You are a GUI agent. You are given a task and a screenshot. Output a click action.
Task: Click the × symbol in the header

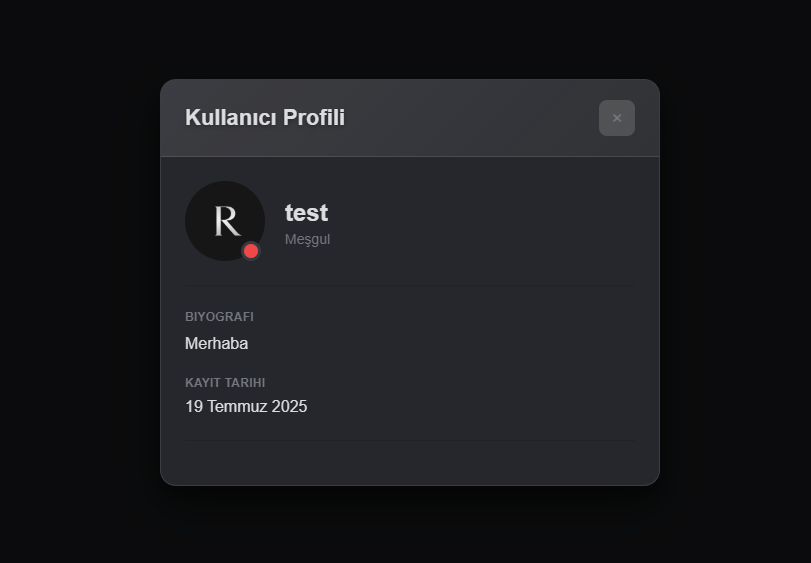[x=617, y=118]
